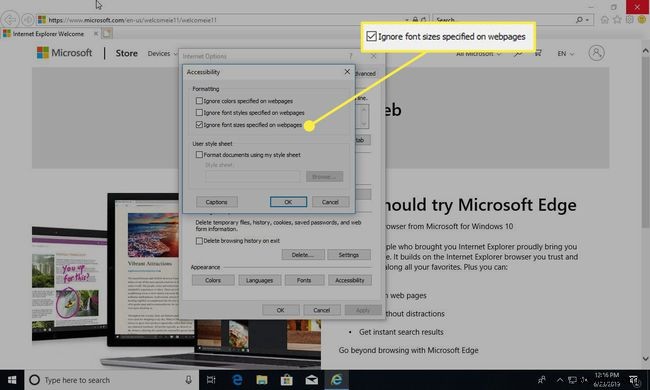650x390 pixels.
Task: Close the Accessibility dialog with X
Action: click(x=347, y=72)
